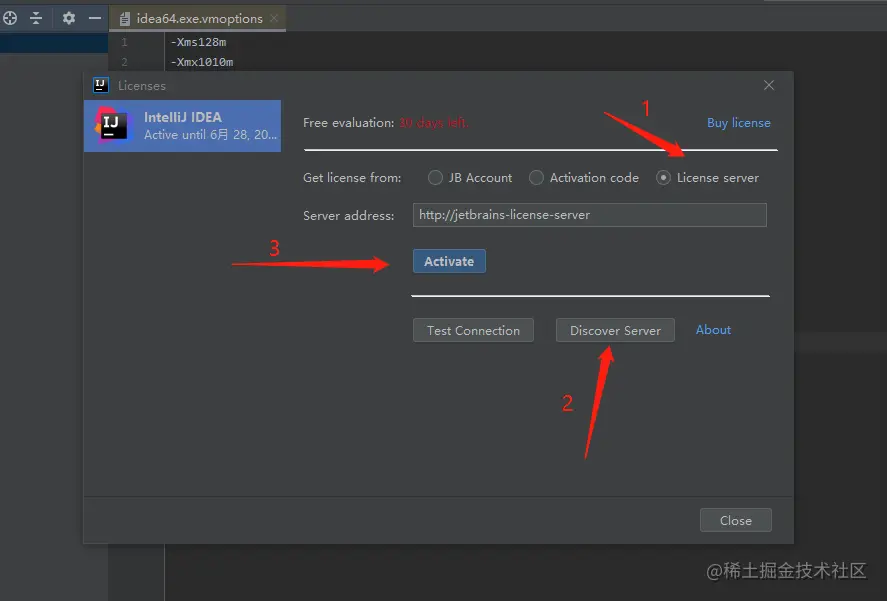
Task: Open the About link
Action: click(713, 330)
